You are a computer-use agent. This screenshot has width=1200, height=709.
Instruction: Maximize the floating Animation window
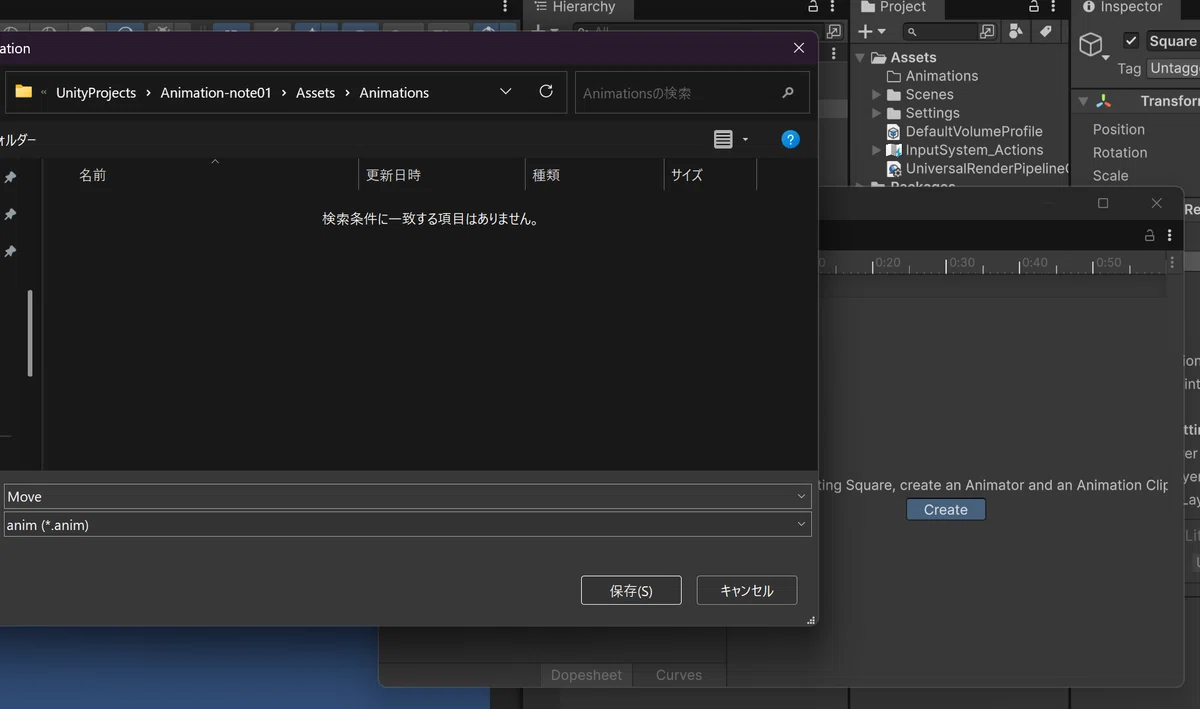1103,203
